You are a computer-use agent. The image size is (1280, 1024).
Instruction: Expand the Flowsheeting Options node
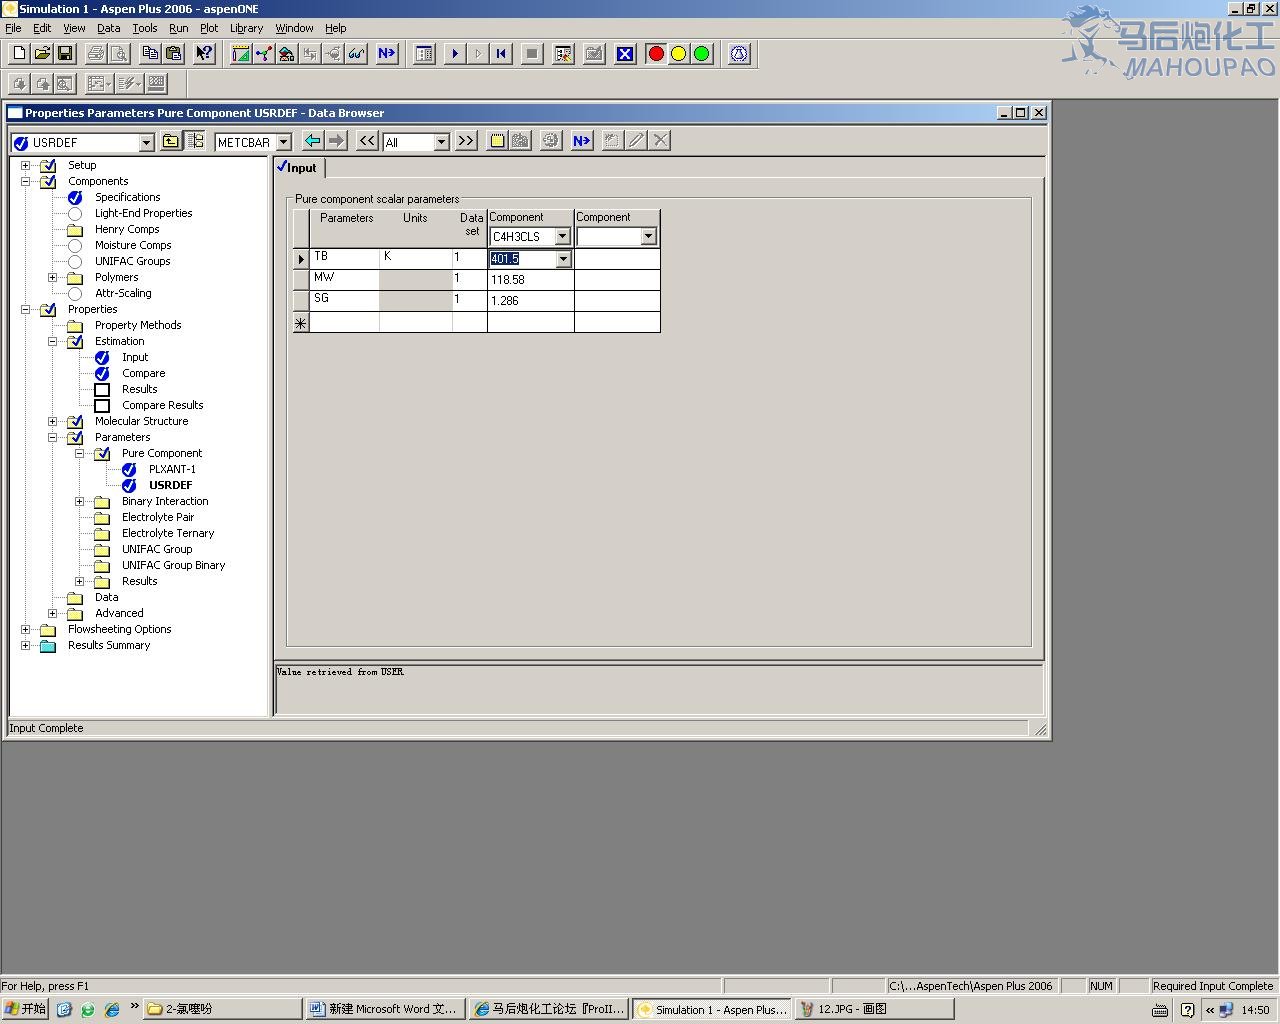coord(26,629)
